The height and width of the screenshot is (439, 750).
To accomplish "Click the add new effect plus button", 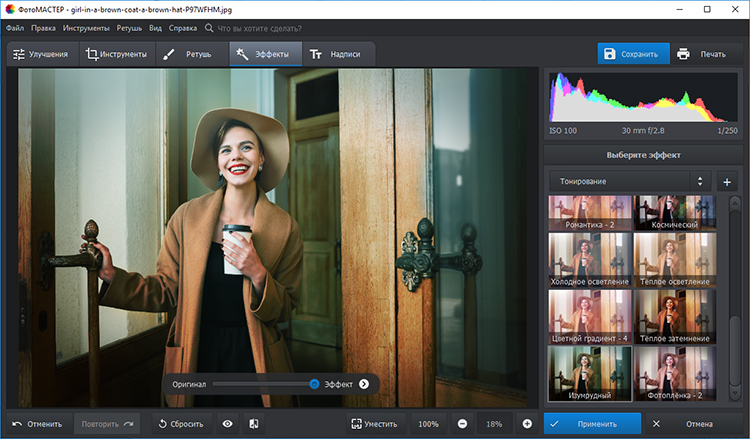I will coord(727,182).
